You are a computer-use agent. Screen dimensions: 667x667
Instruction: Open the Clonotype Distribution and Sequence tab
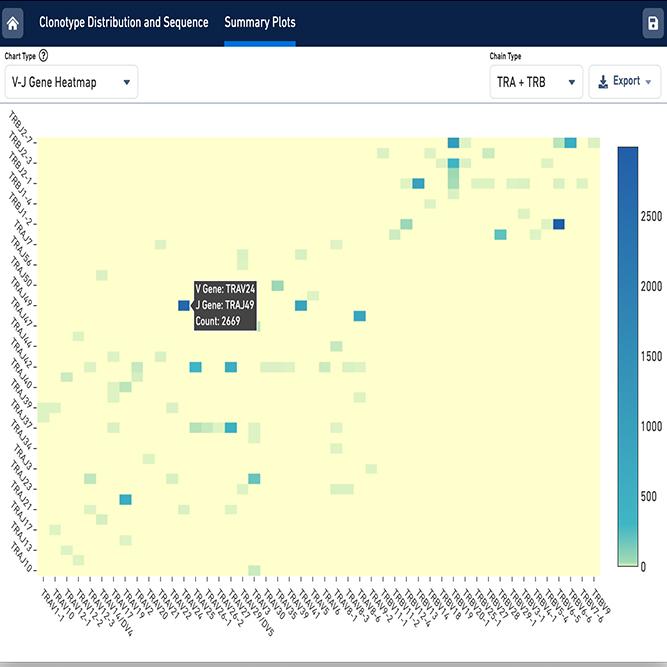[x=123, y=22]
